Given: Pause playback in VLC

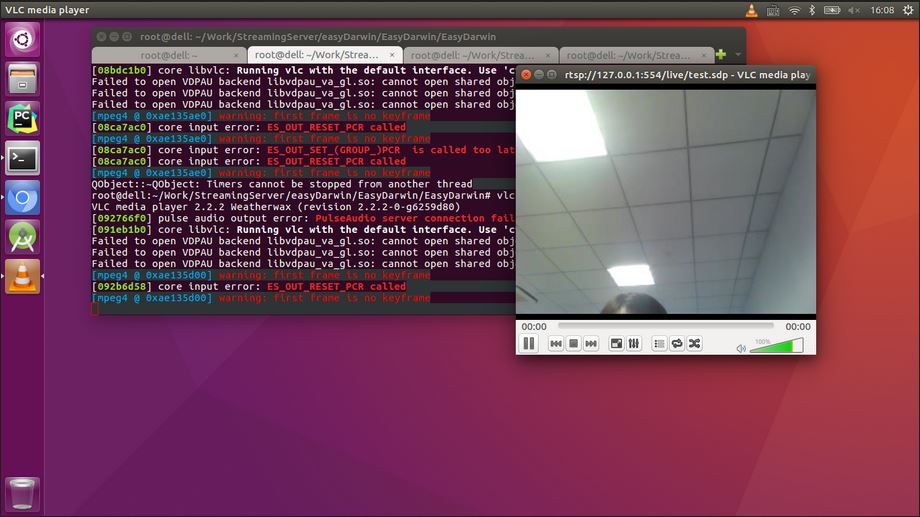Looking at the screenshot, I should pyautogui.click(x=529, y=343).
